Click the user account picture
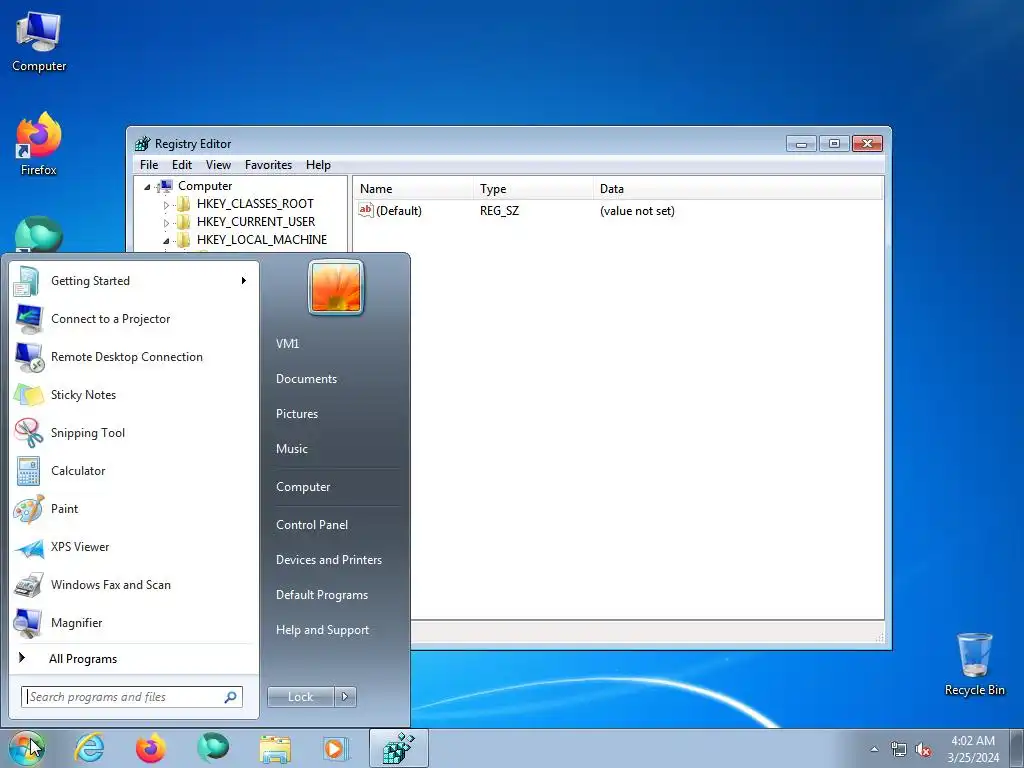This screenshot has width=1024, height=768. 336,287
